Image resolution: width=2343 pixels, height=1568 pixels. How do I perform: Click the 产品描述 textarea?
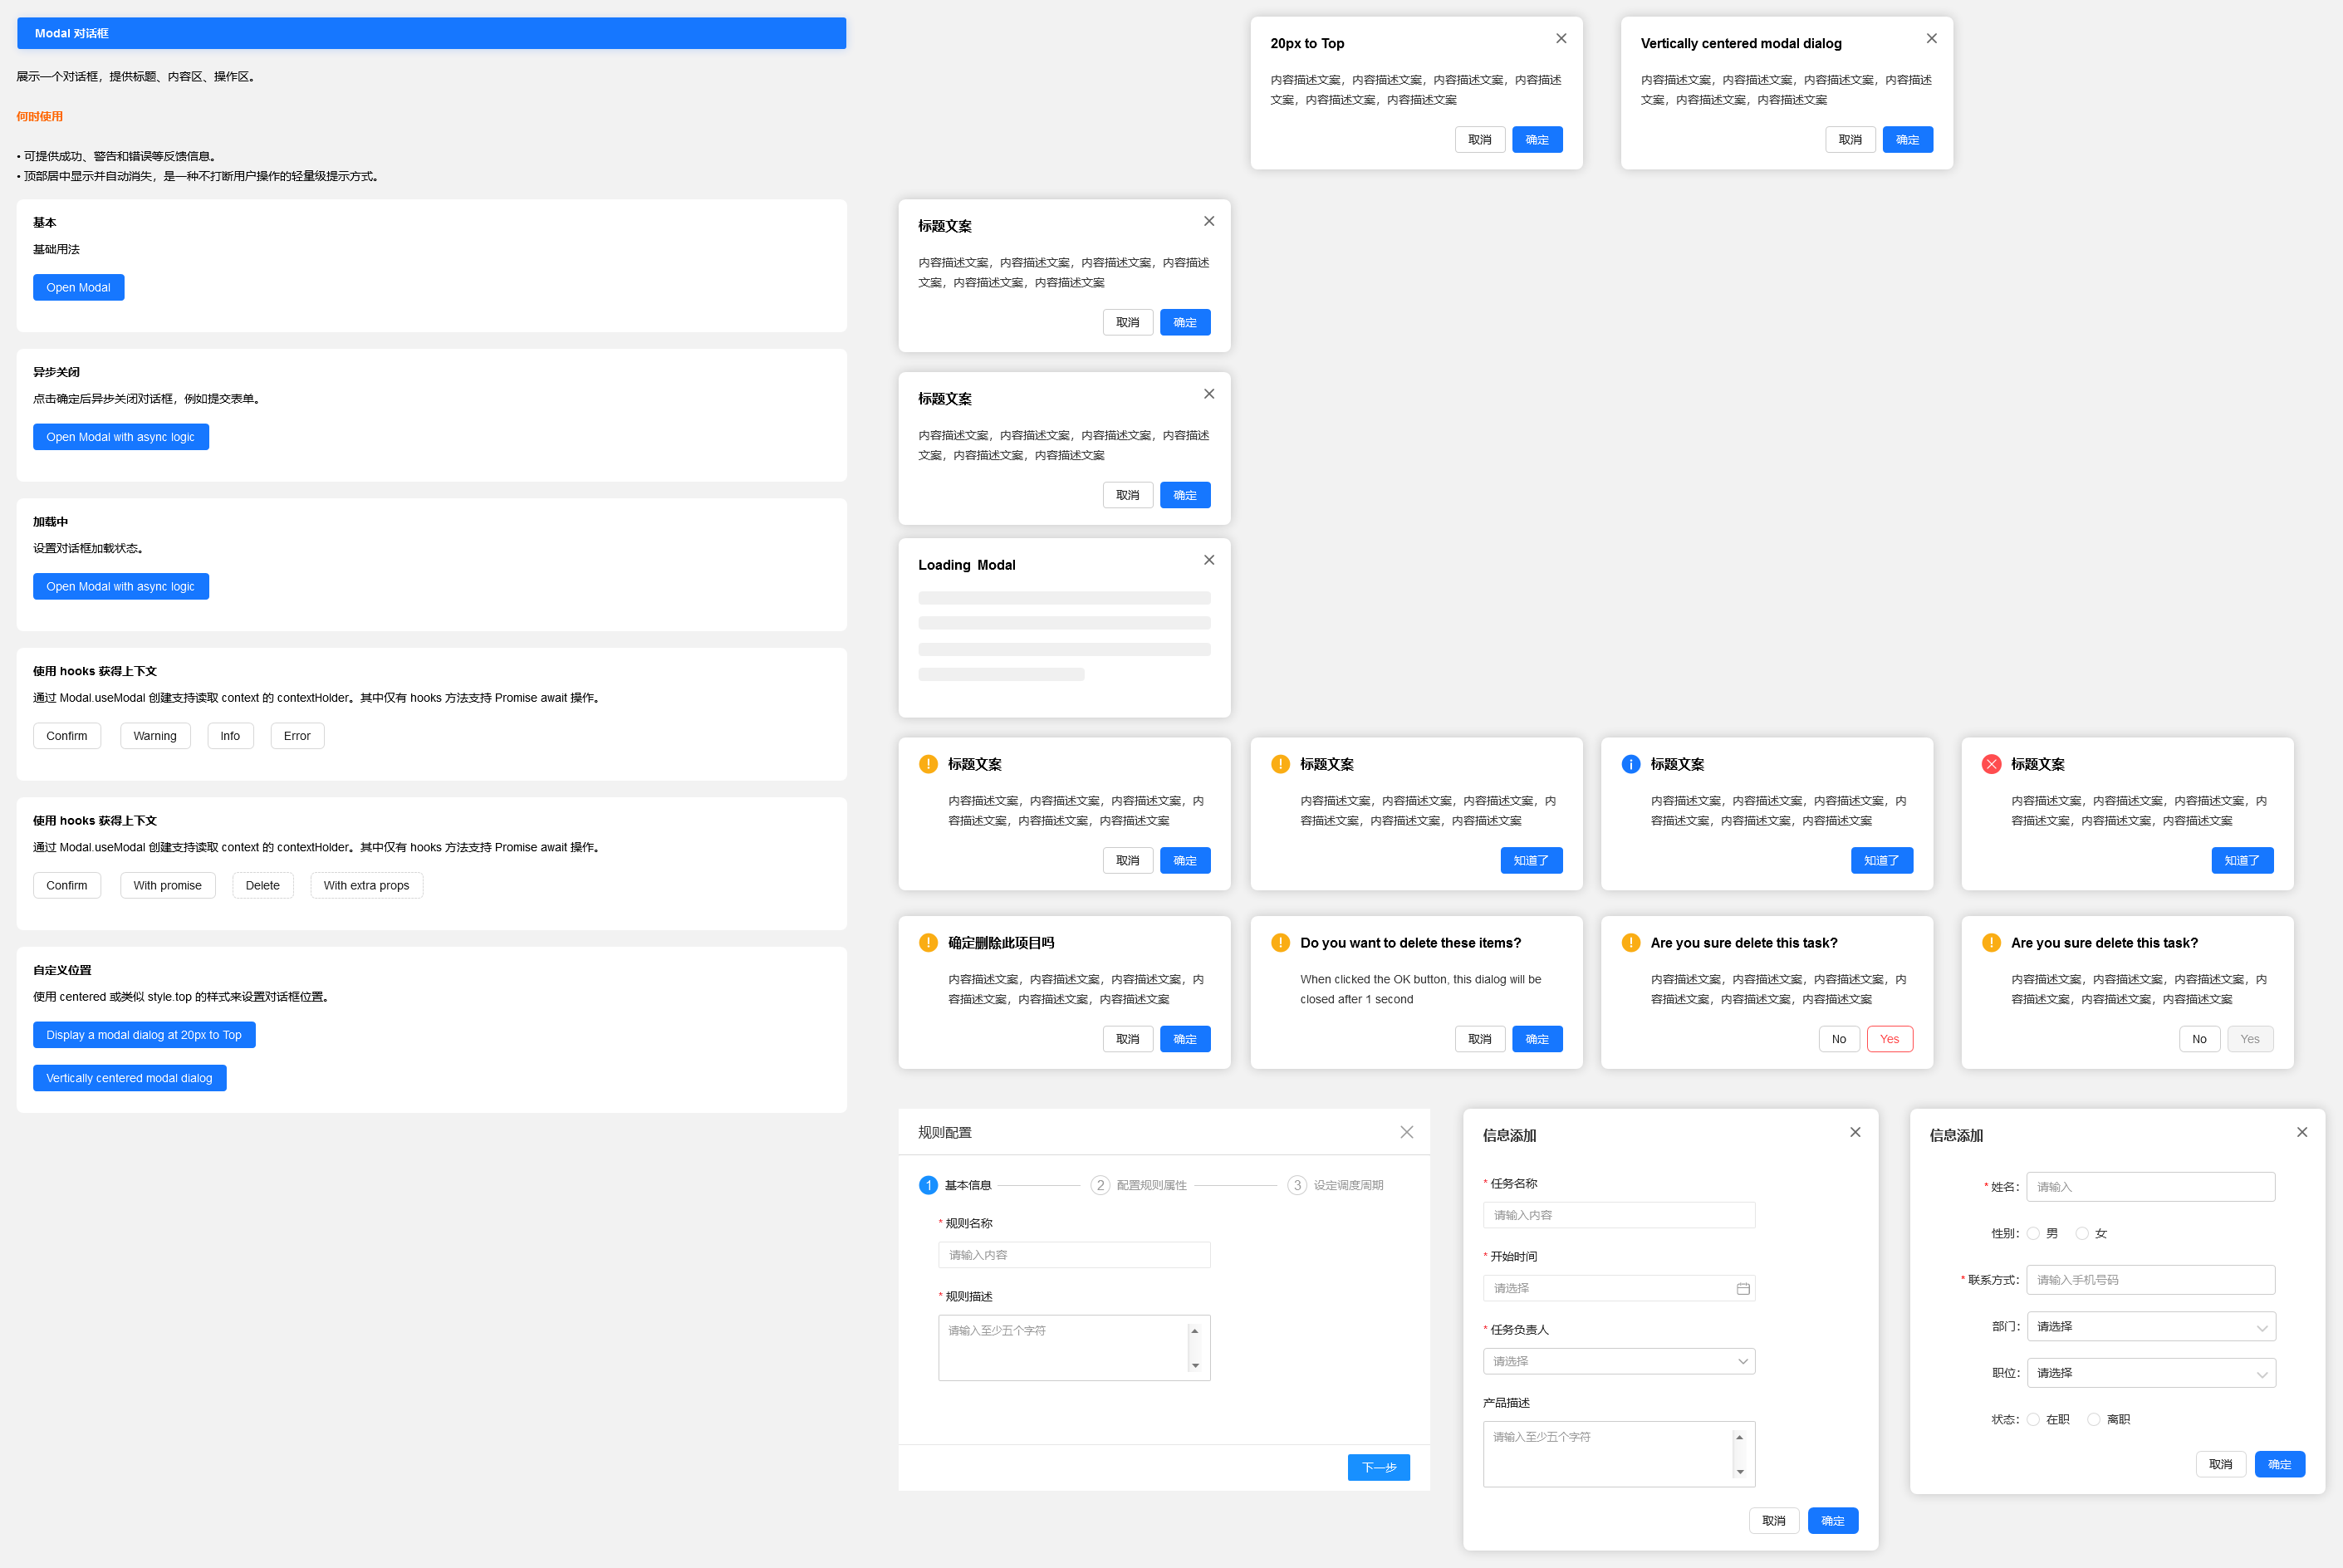click(1619, 1454)
